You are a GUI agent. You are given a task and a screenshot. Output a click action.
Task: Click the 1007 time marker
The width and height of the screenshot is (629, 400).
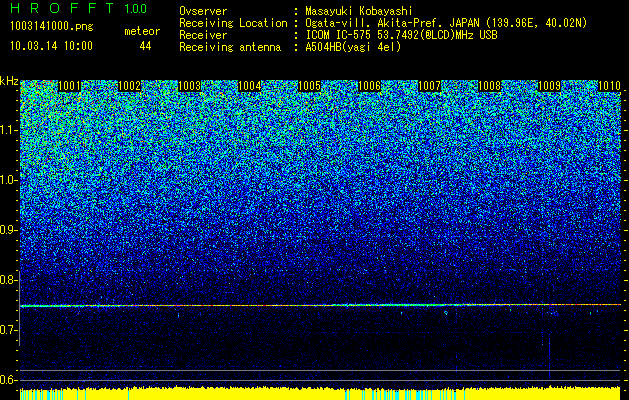tap(430, 86)
